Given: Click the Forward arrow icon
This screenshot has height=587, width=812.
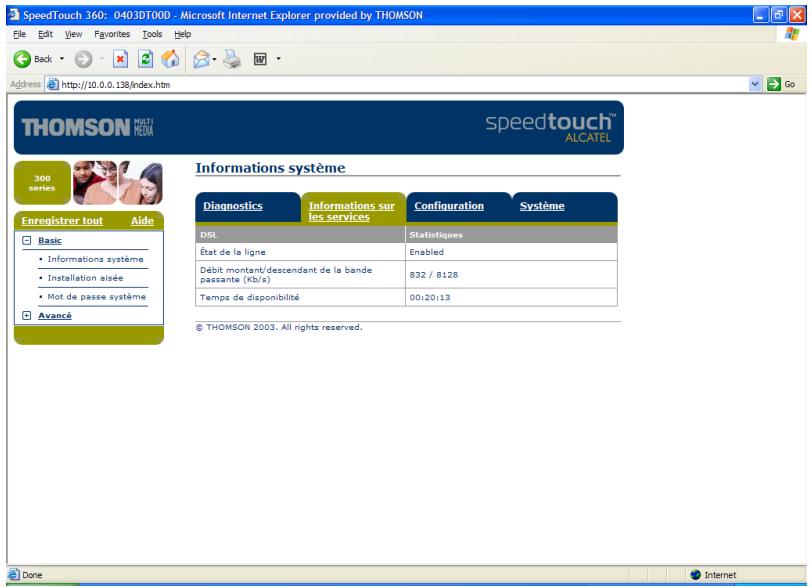Looking at the screenshot, I should pyautogui.click(x=83, y=59).
